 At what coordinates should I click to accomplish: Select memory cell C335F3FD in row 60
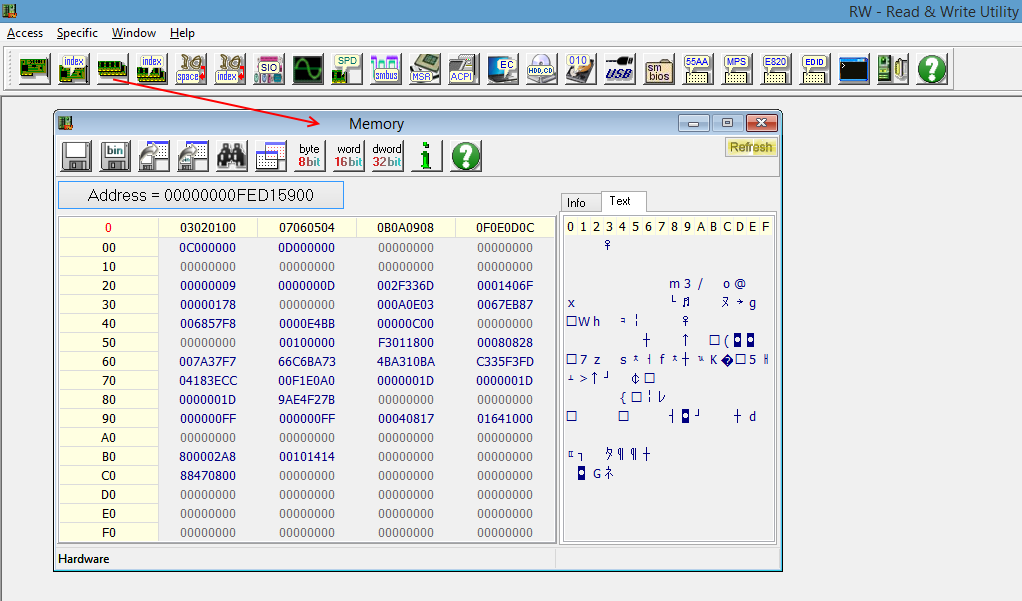tap(504, 361)
